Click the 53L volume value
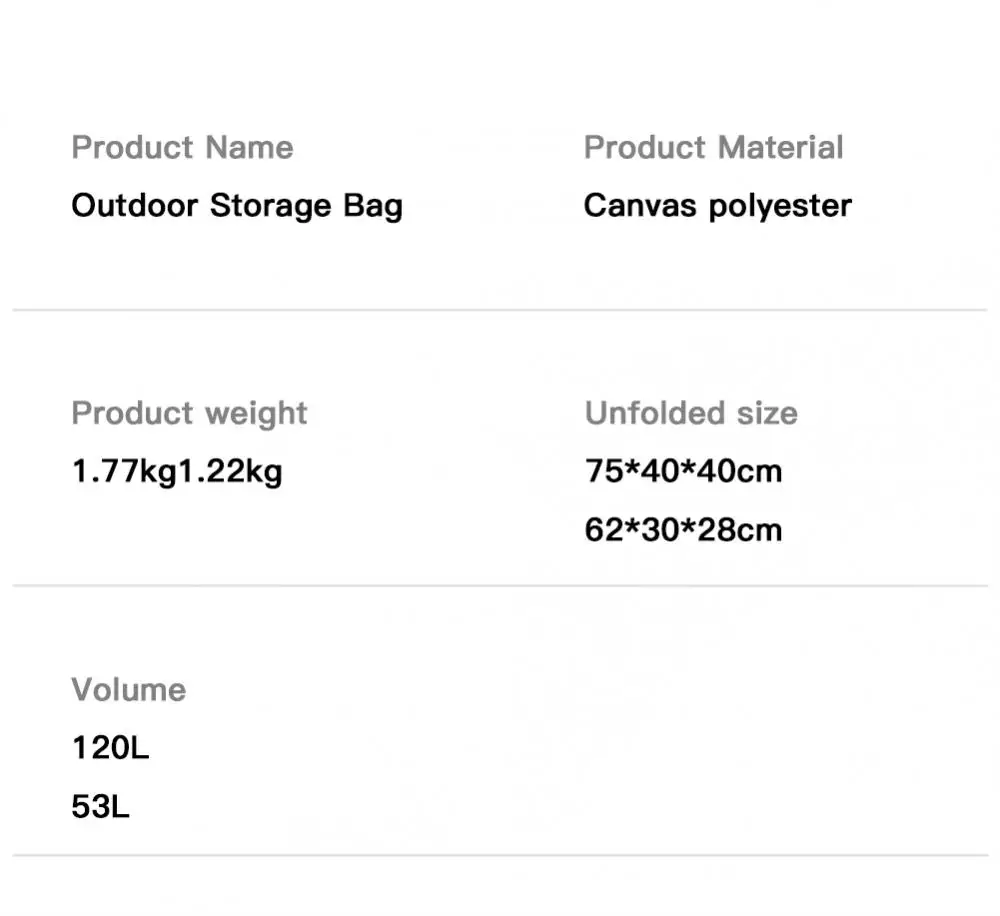1000x916 pixels. pos(100,806)
